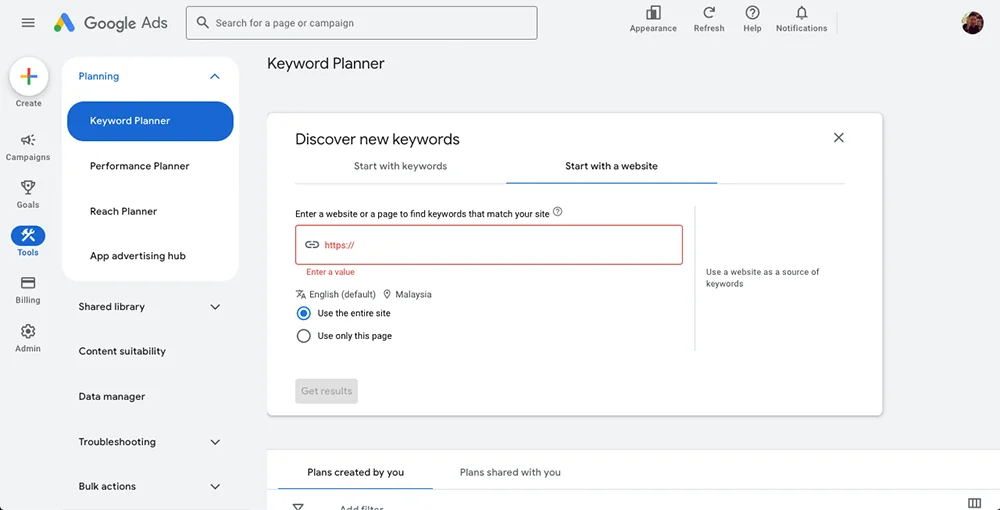Click the Create plus button

[29, 77]
